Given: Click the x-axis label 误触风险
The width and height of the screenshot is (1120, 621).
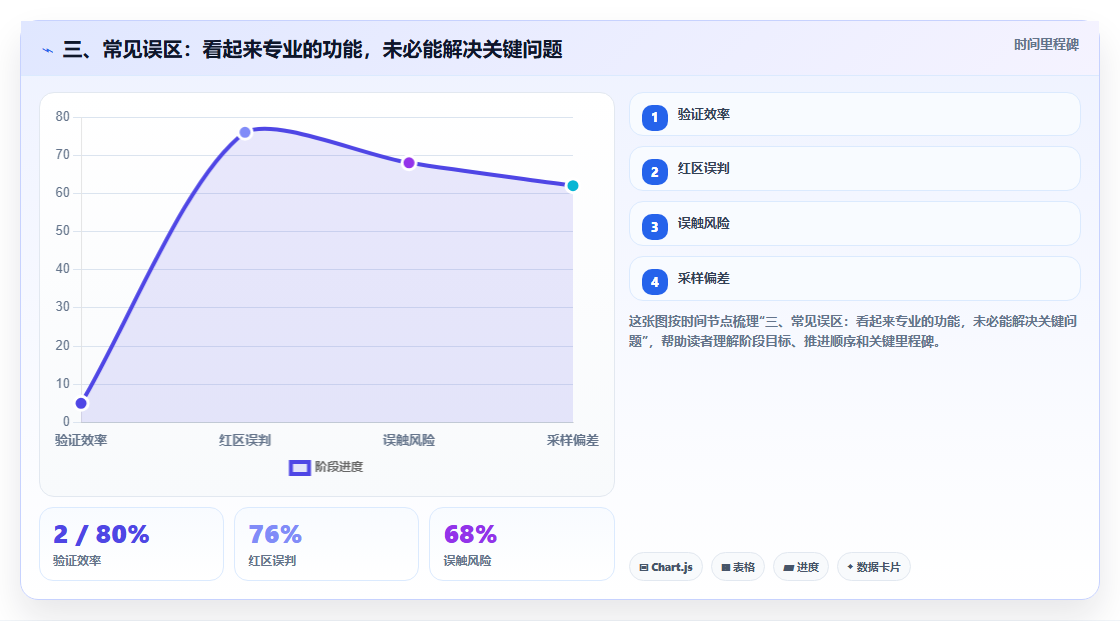Looking at the screenshot, I should point(409,440).
